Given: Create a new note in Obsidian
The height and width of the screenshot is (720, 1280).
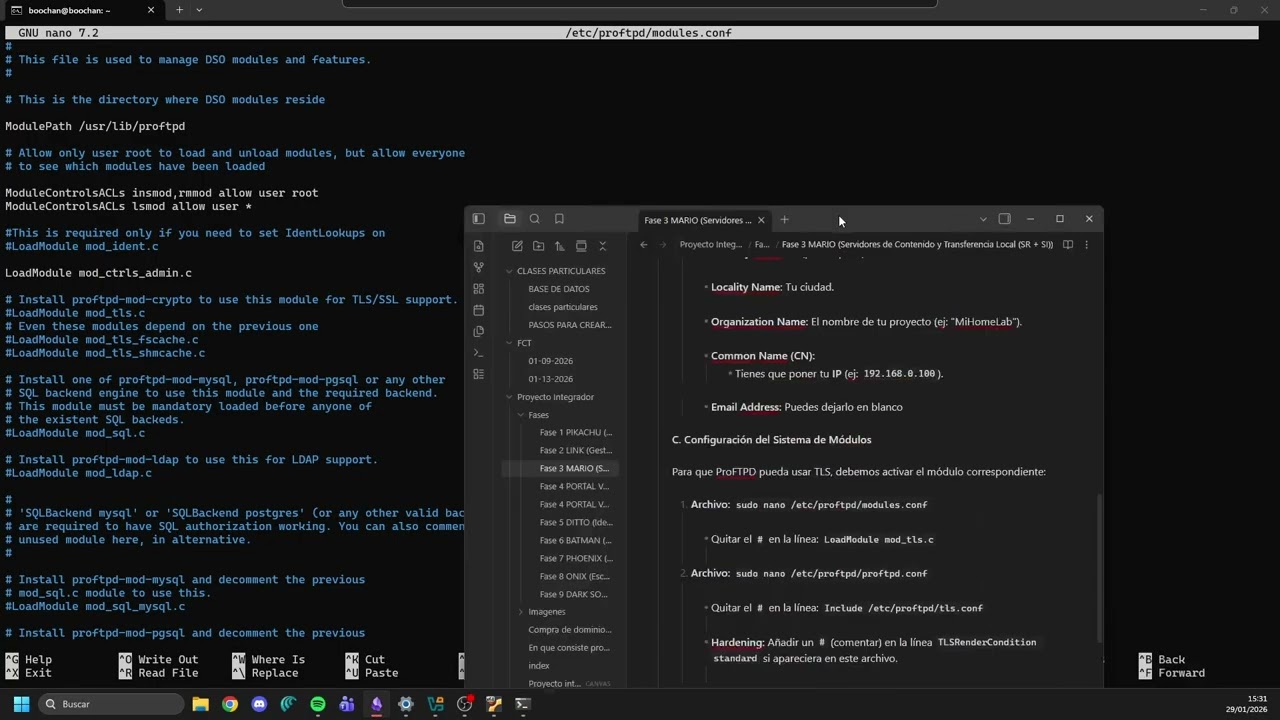Looking at the screenshot, I should pyautogui.click(x=517, y=246).
